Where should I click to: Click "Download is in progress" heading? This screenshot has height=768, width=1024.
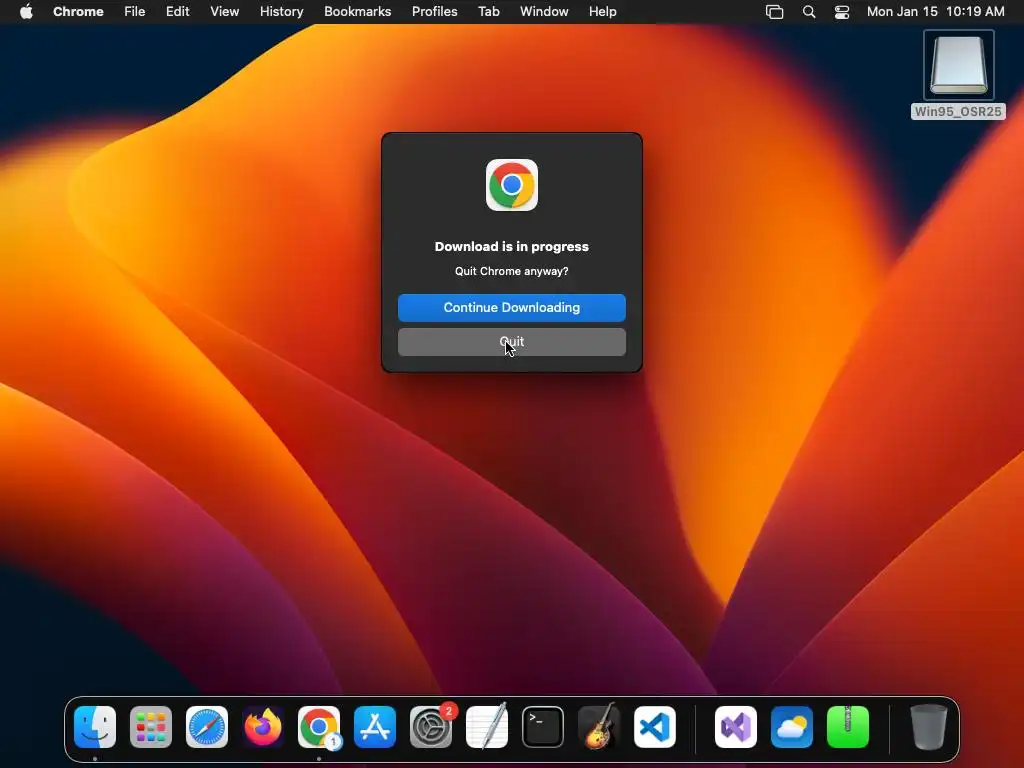pos(511,246)
